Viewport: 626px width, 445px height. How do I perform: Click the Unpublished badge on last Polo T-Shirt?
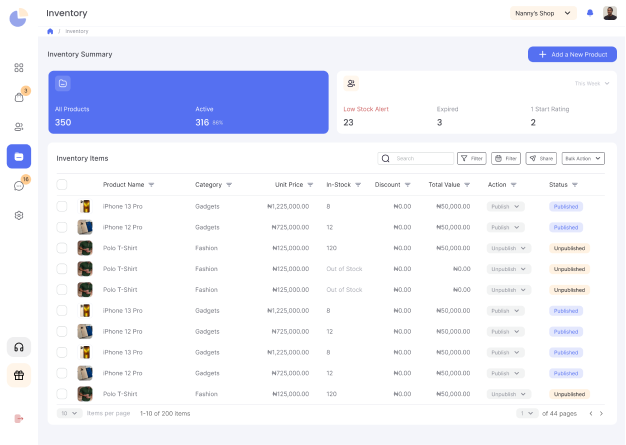tap(569, 394)
